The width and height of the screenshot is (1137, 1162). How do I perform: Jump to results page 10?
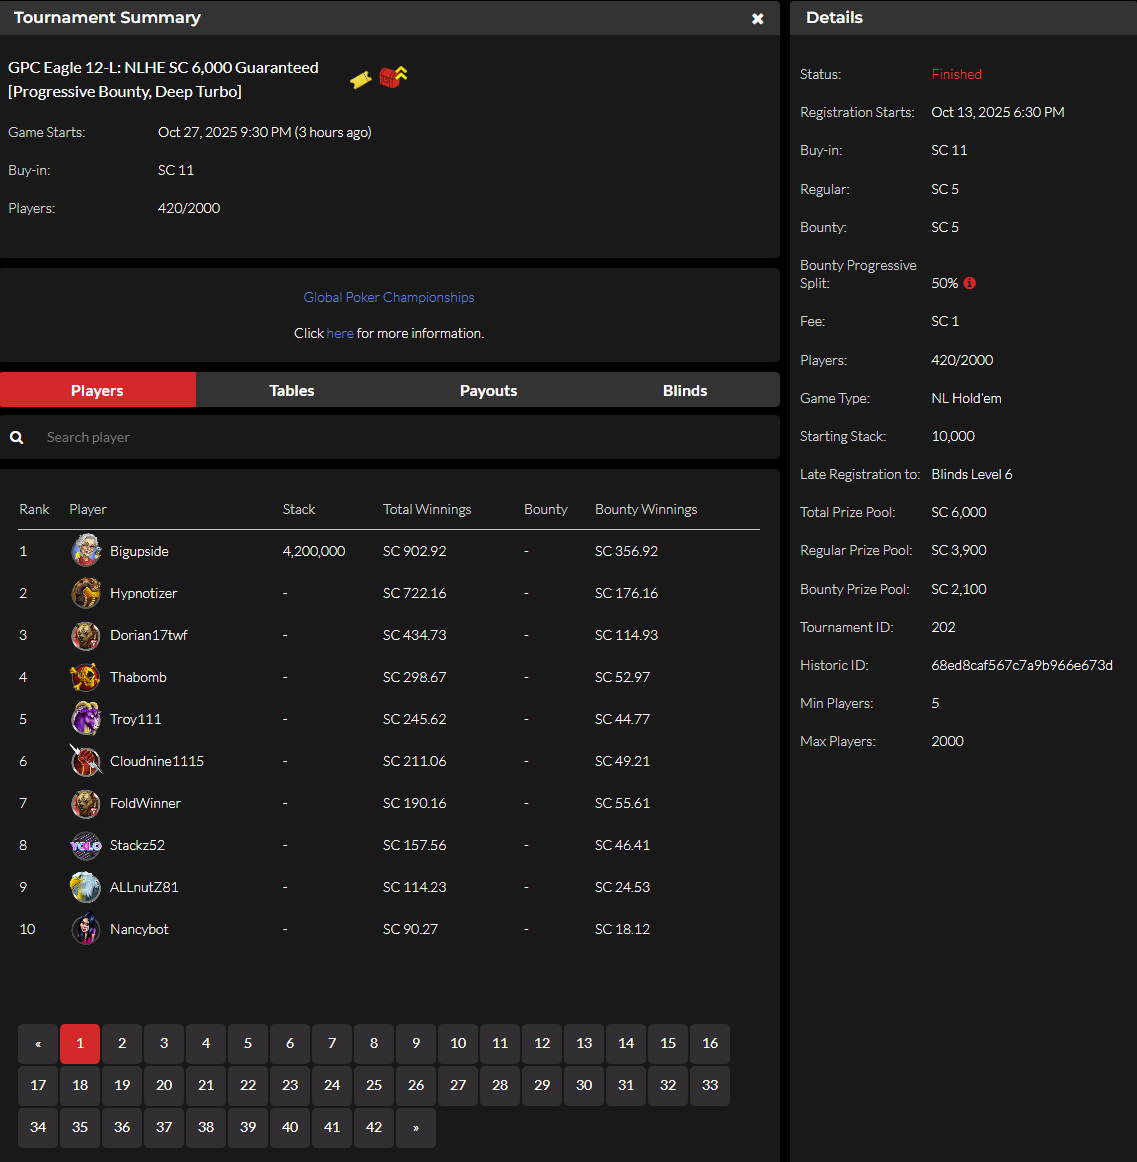tap(458, 1043)
